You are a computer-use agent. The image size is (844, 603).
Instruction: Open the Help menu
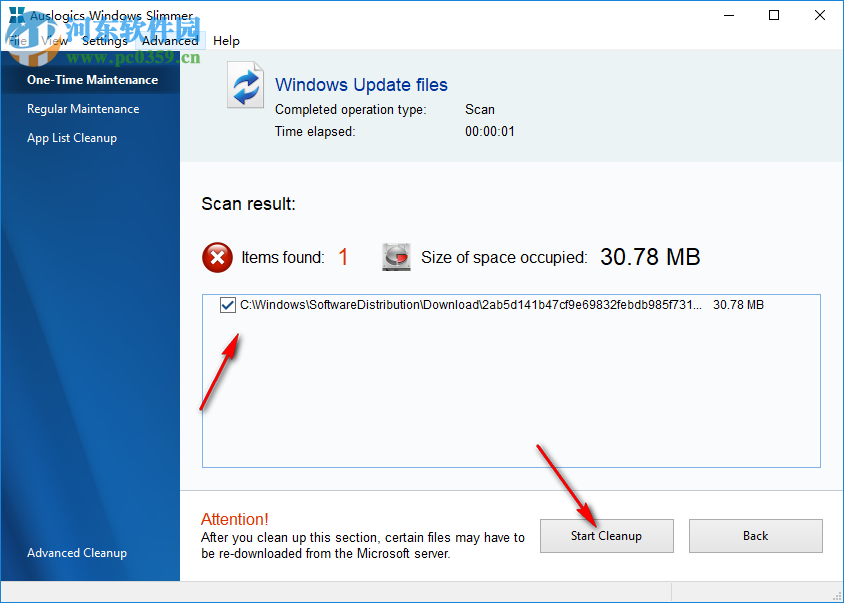[x=226, y=41]
